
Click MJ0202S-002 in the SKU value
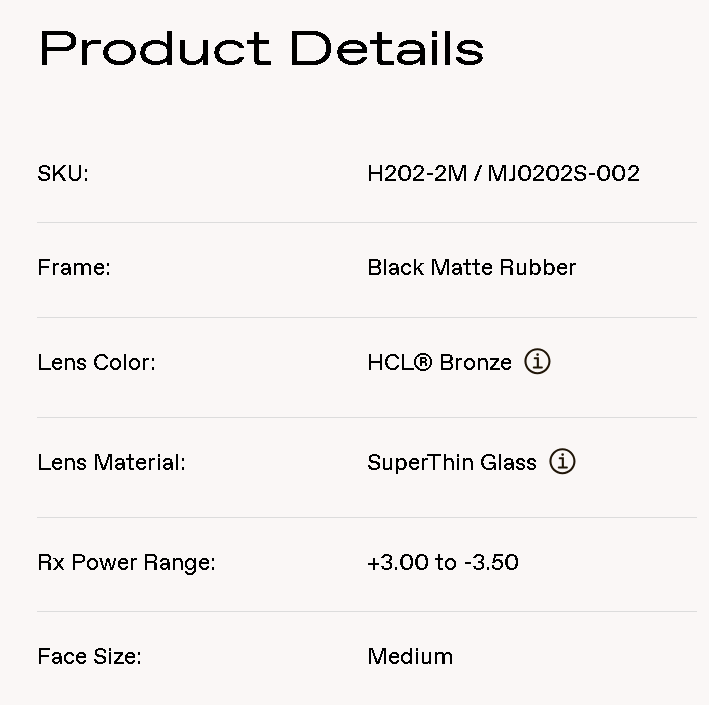click(563, 173)
